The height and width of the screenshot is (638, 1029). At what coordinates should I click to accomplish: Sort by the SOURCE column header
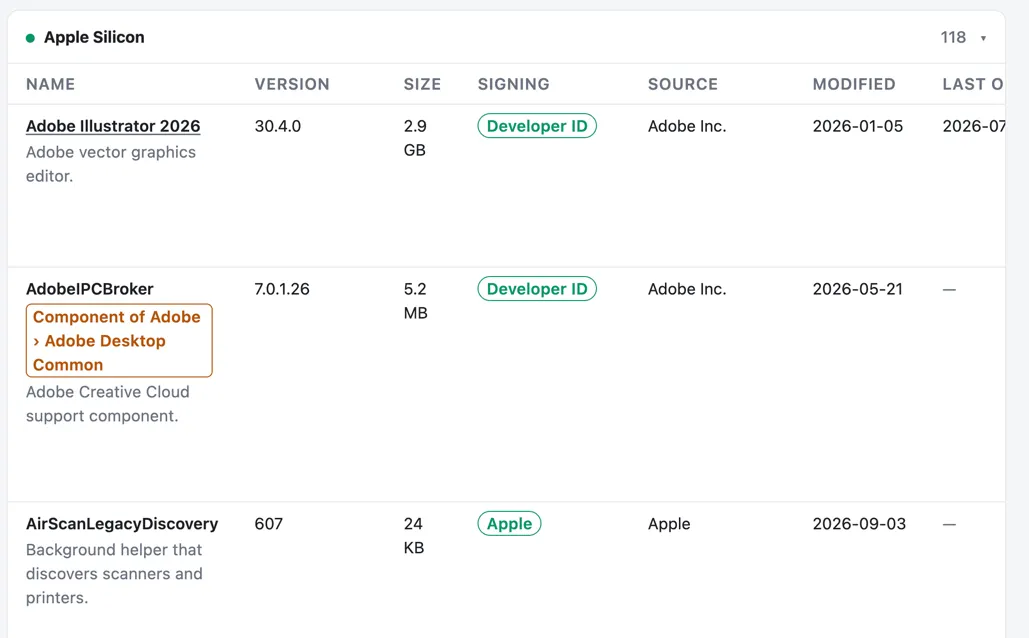click(x=682, y=84)
